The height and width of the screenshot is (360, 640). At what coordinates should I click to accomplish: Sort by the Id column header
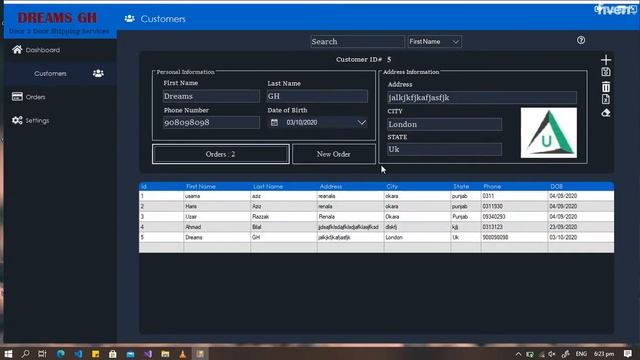point(161,187)
